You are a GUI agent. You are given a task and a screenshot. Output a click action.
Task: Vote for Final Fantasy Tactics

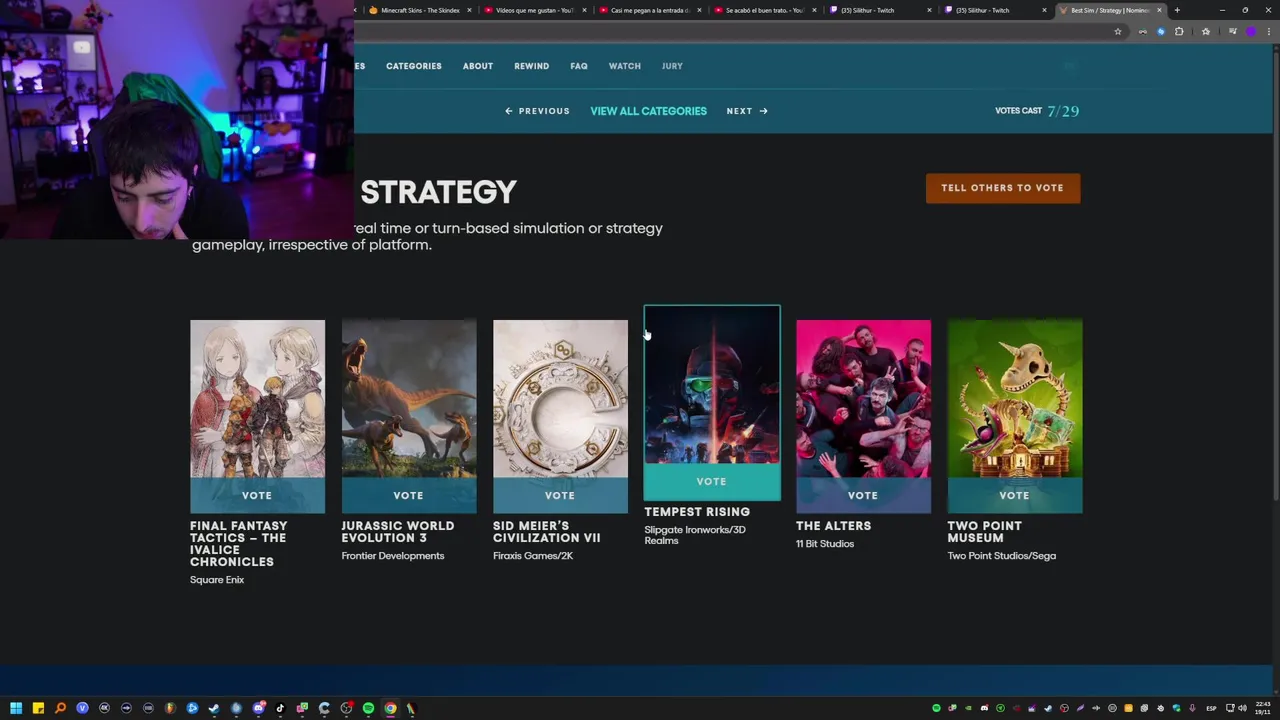click(257, 495)
